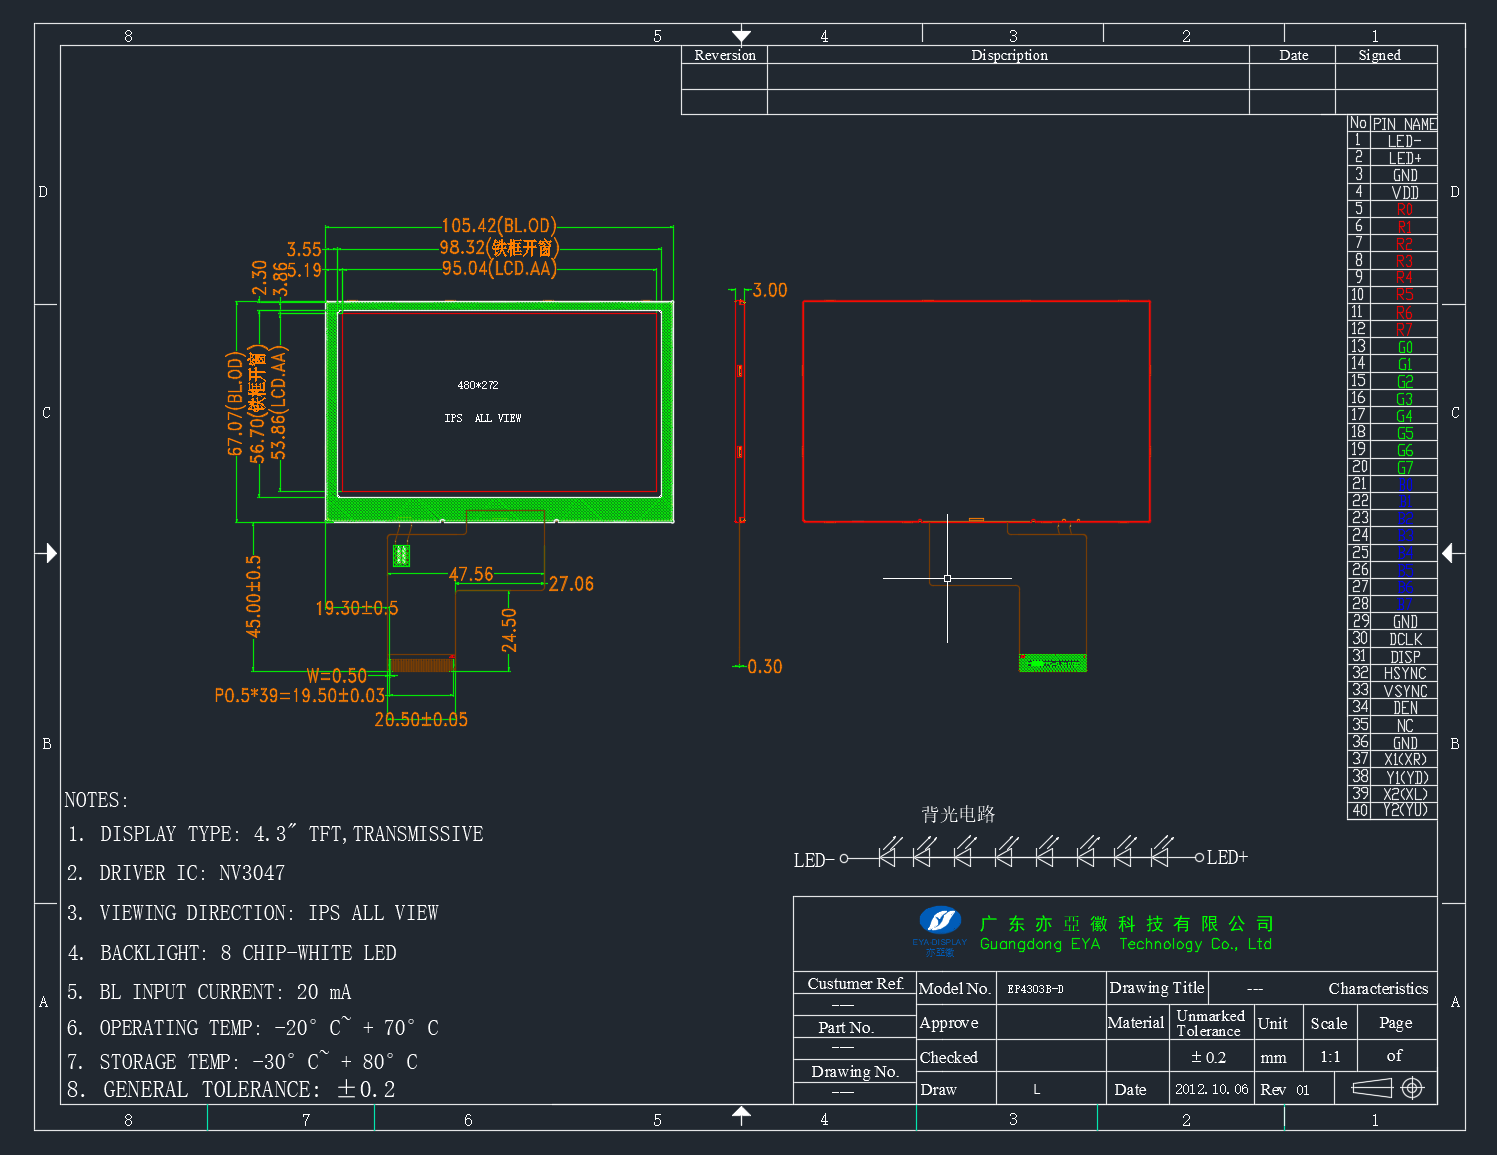
Task: Select the 67.07(BL.OD) vertical dimension
Action: pyautogui.click(x=236, y=404)
